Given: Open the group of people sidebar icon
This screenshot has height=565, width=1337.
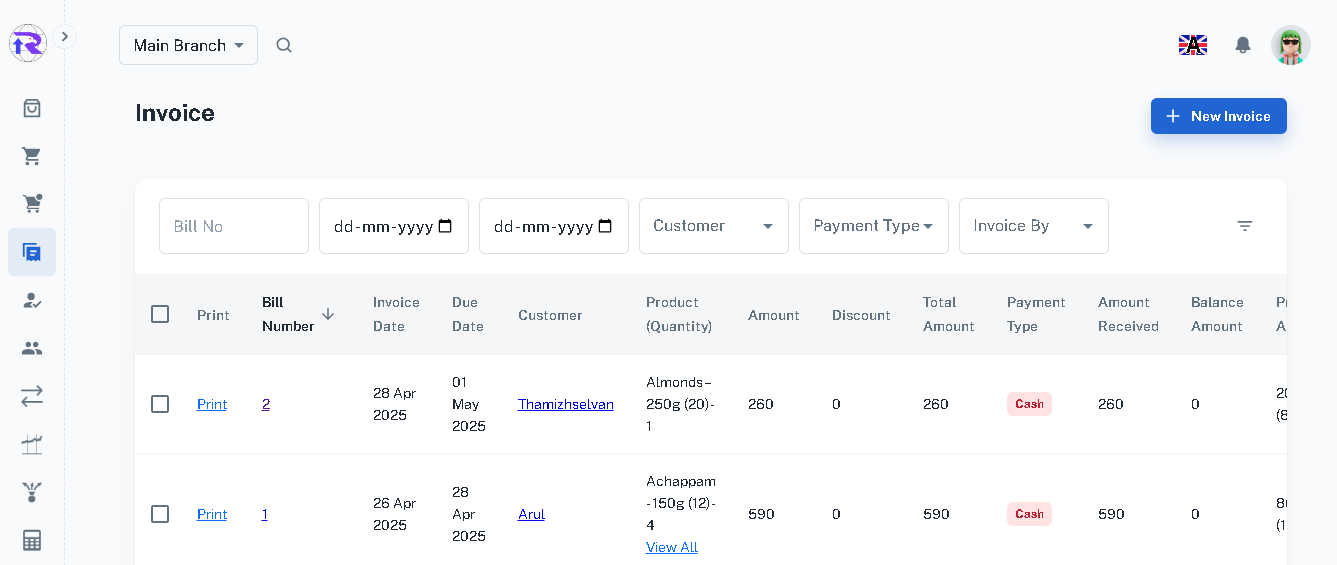Looking at the screenshot, I should click(32, 348).
